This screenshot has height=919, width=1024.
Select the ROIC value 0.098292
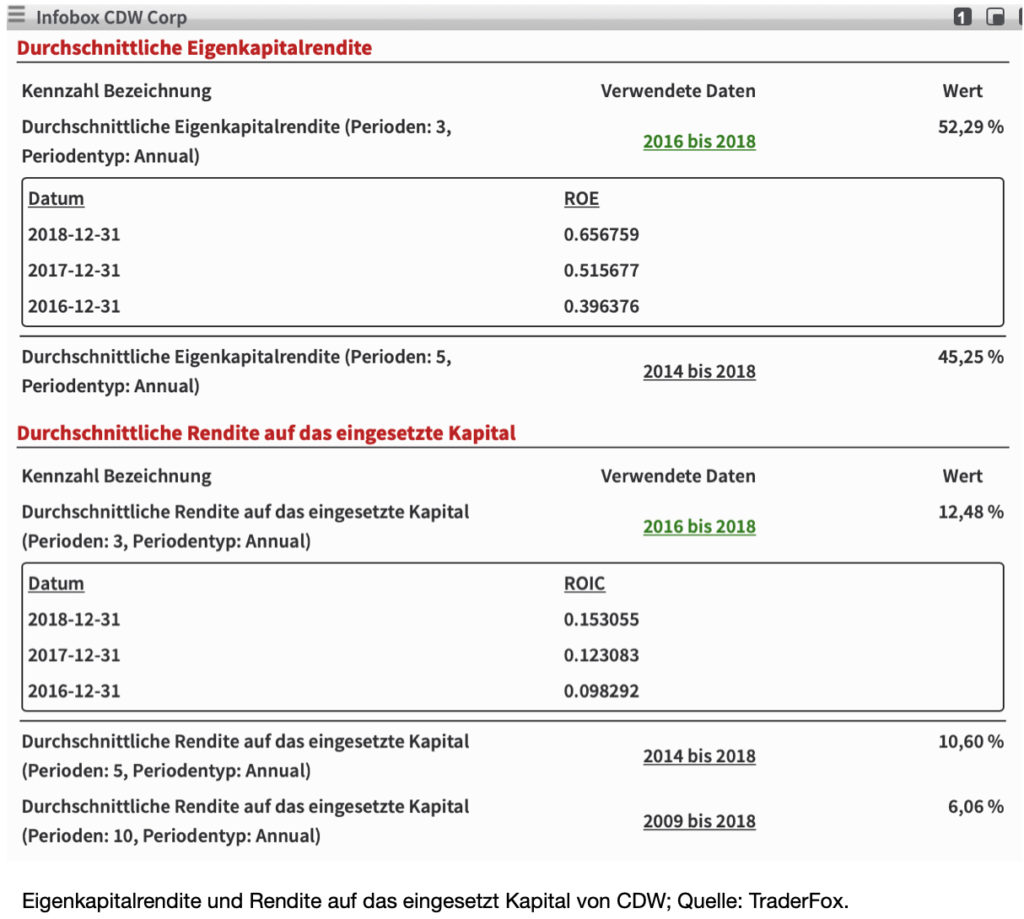(x=601, y=691)
